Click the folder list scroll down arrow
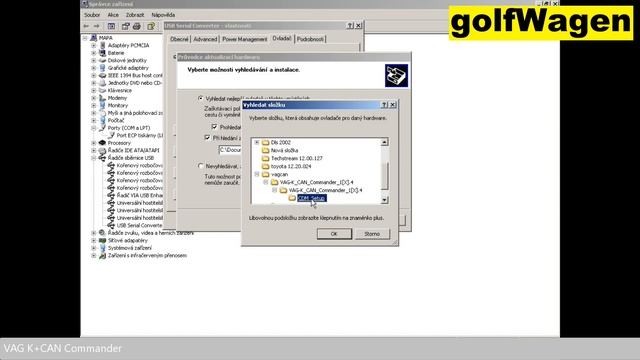The image size is (640, 360). [x=384, y=200]
